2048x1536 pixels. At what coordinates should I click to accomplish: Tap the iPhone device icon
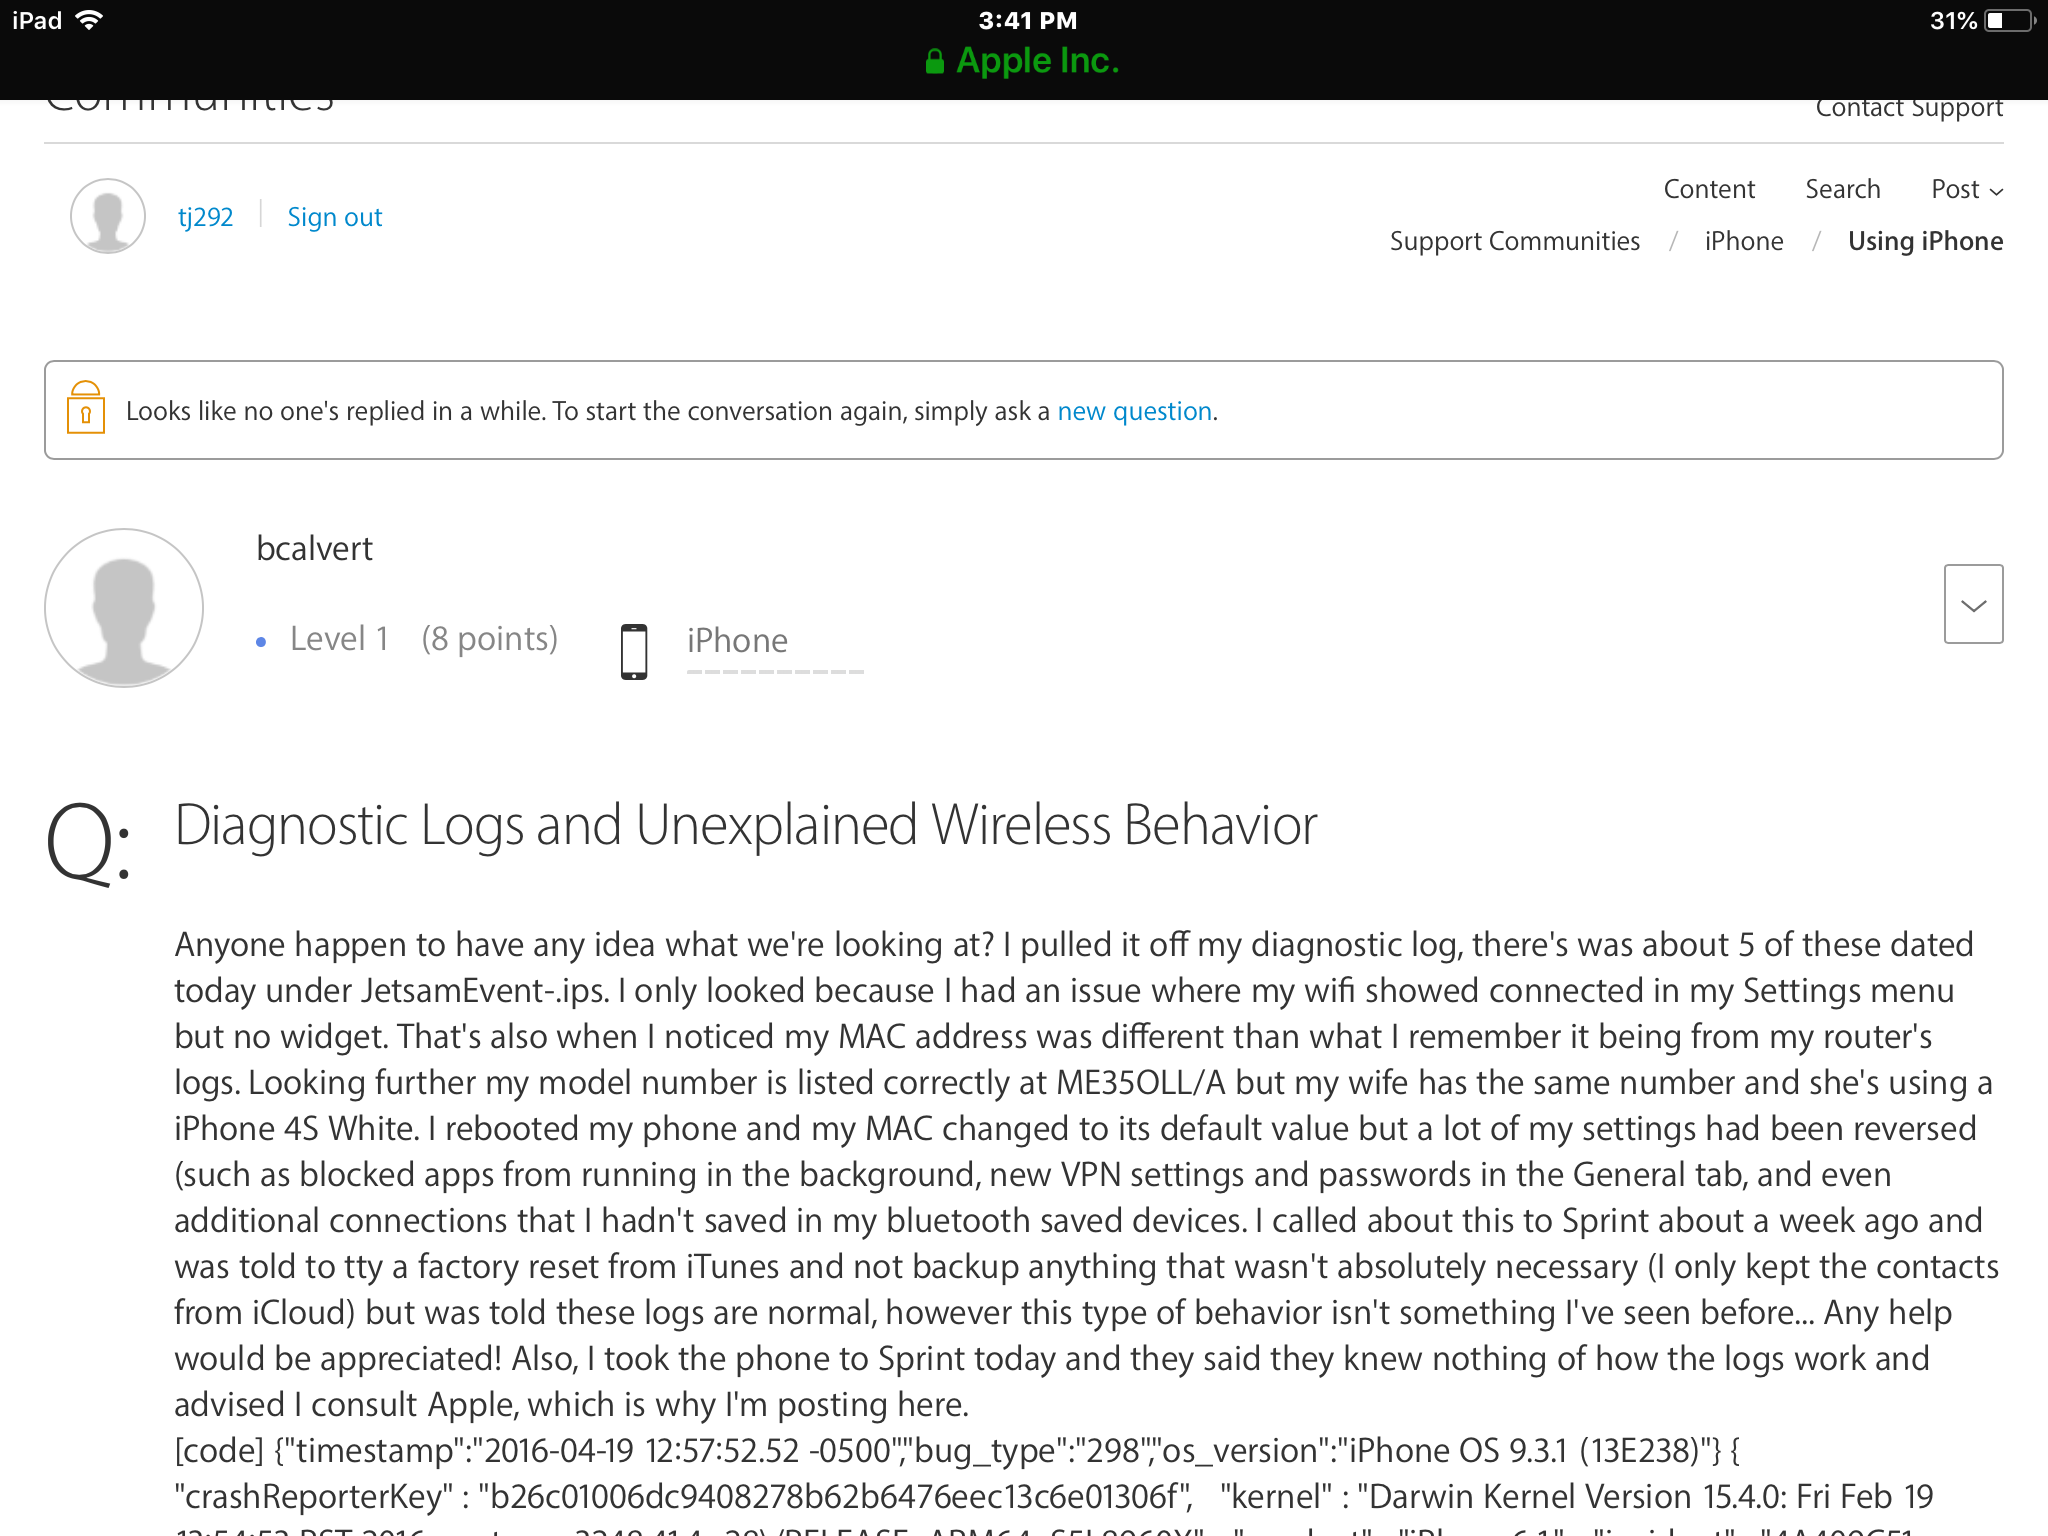(634, 651)
